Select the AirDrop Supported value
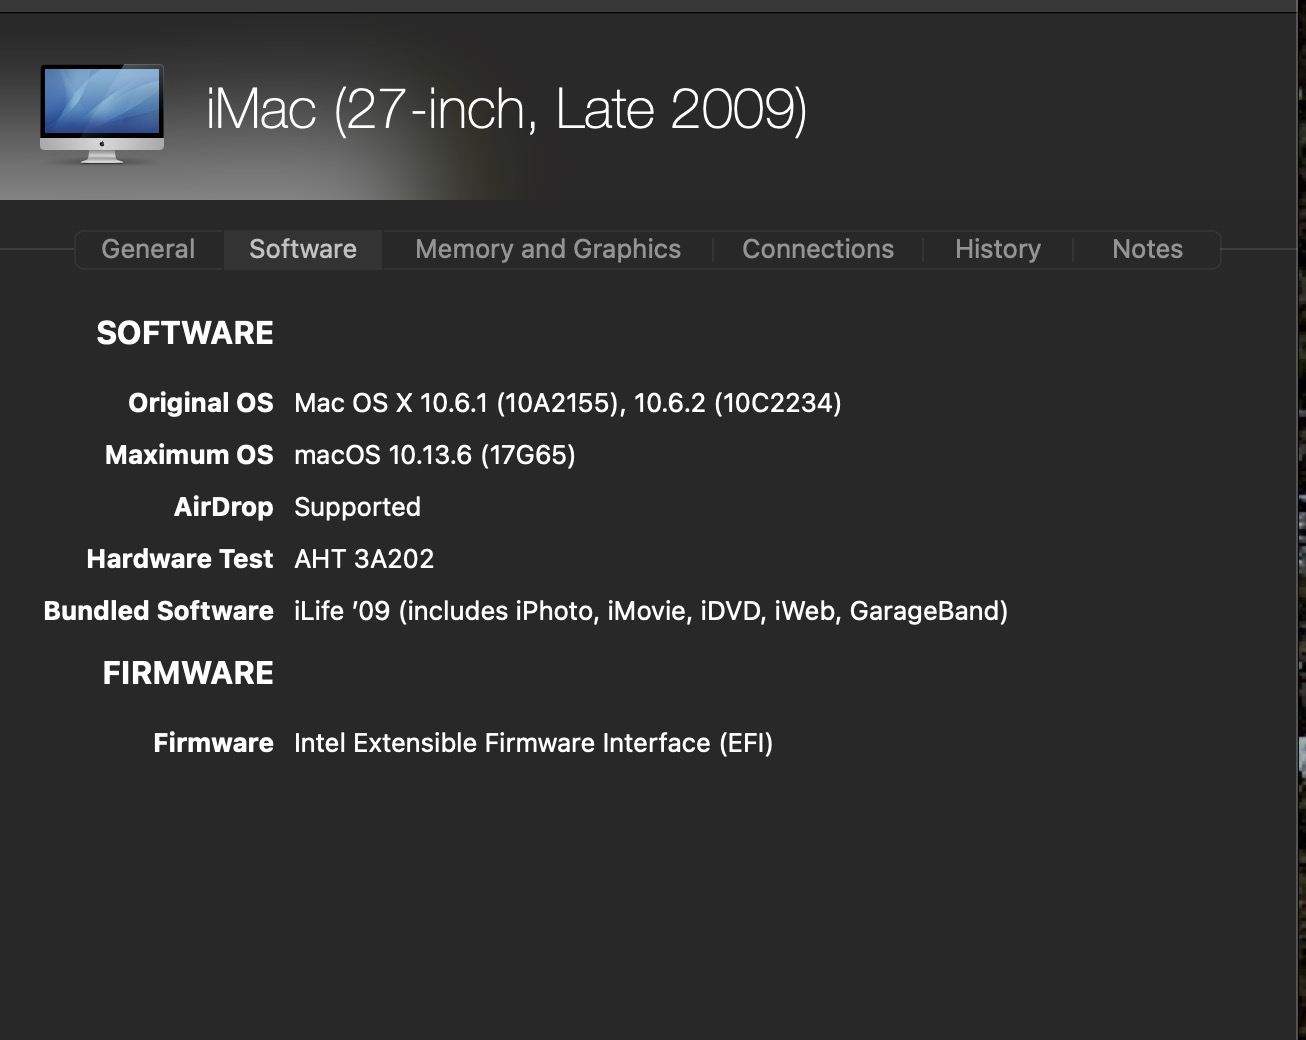1306x1040 pixels. (x=357, y=507)
